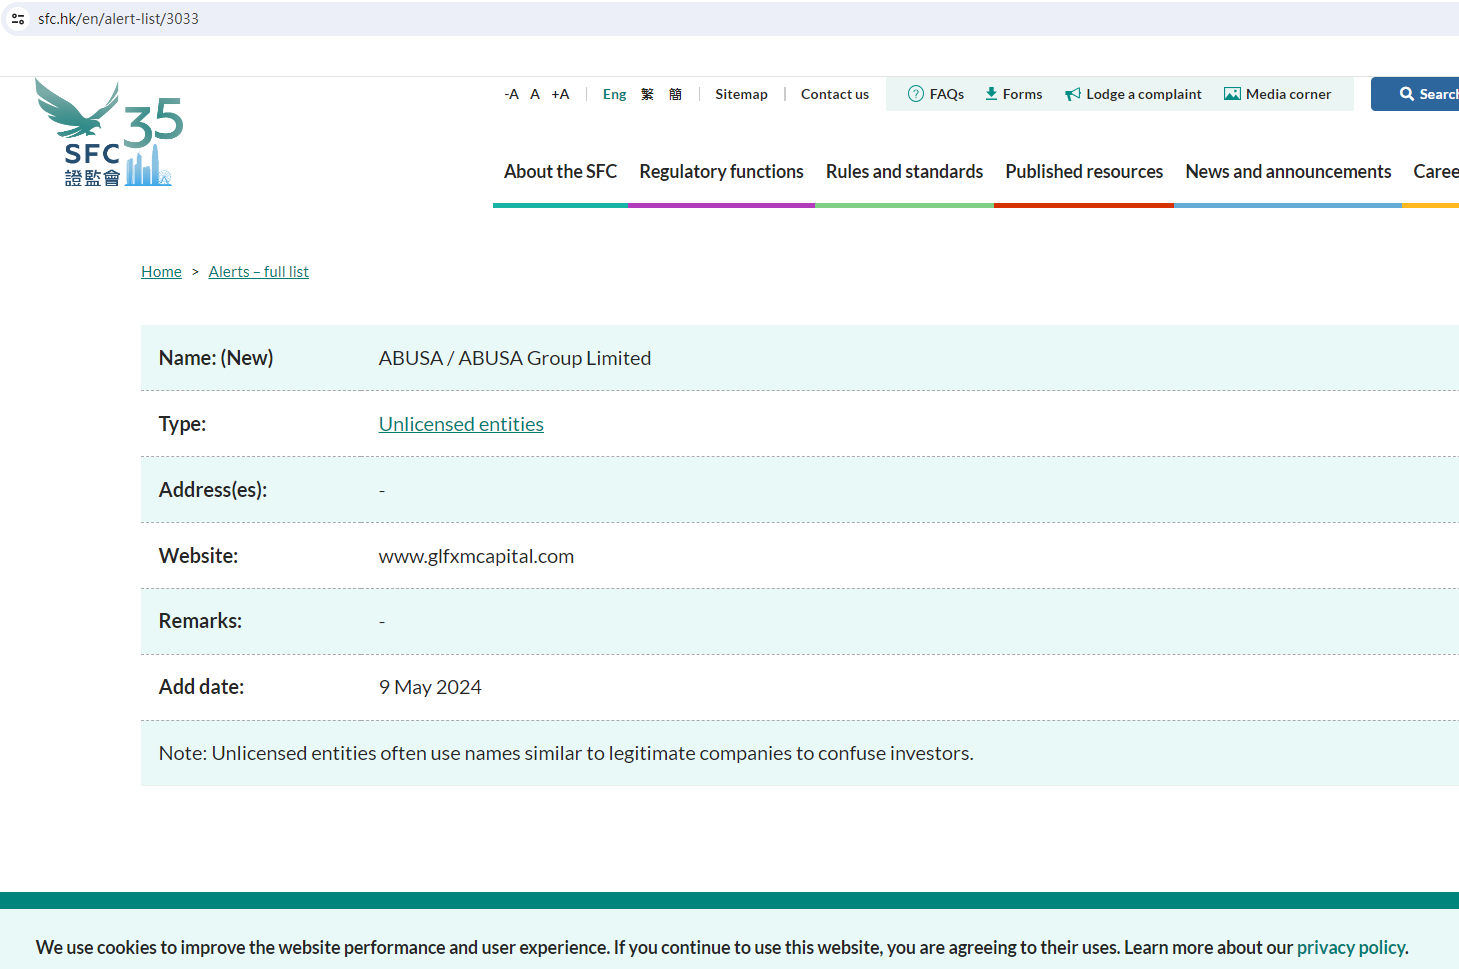Increase font size with +A
Screen dimensions: 1459x969
click(560, 94)
